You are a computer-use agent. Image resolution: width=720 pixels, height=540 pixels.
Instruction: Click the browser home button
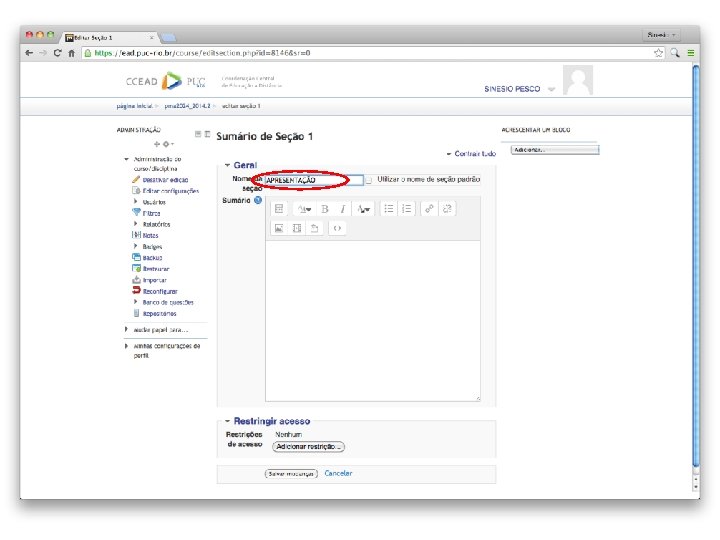(72, 53)
